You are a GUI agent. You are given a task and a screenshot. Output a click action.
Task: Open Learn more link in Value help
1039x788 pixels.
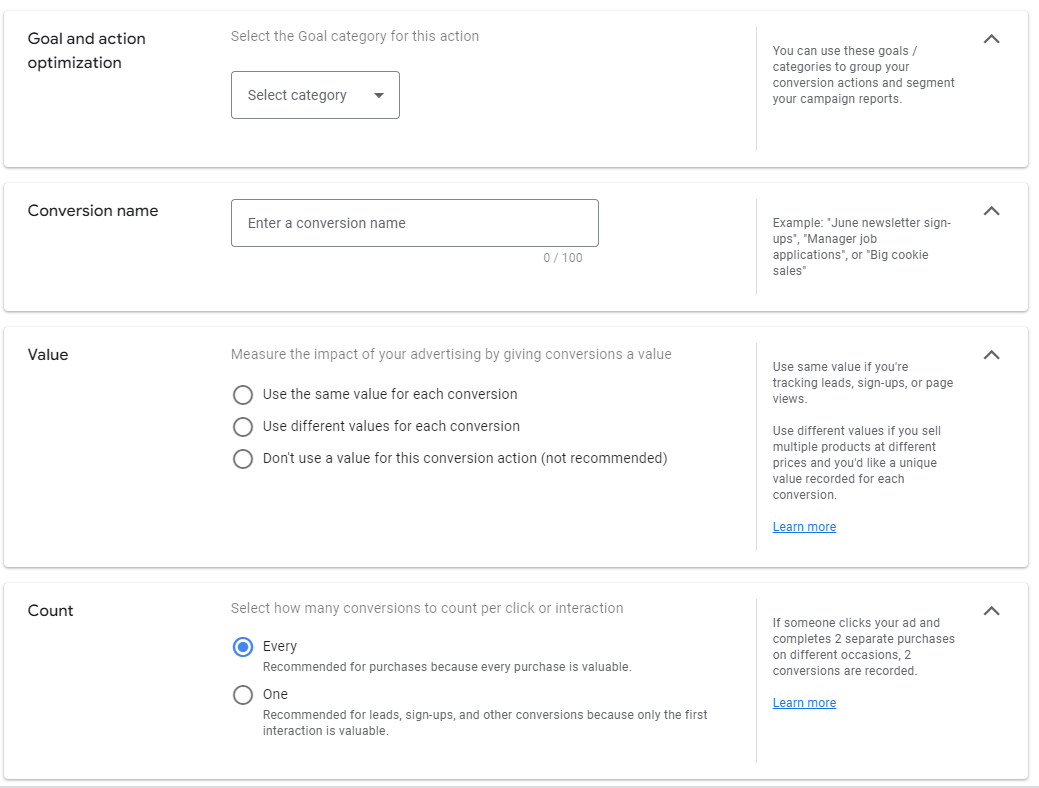(x=804, y=527)
